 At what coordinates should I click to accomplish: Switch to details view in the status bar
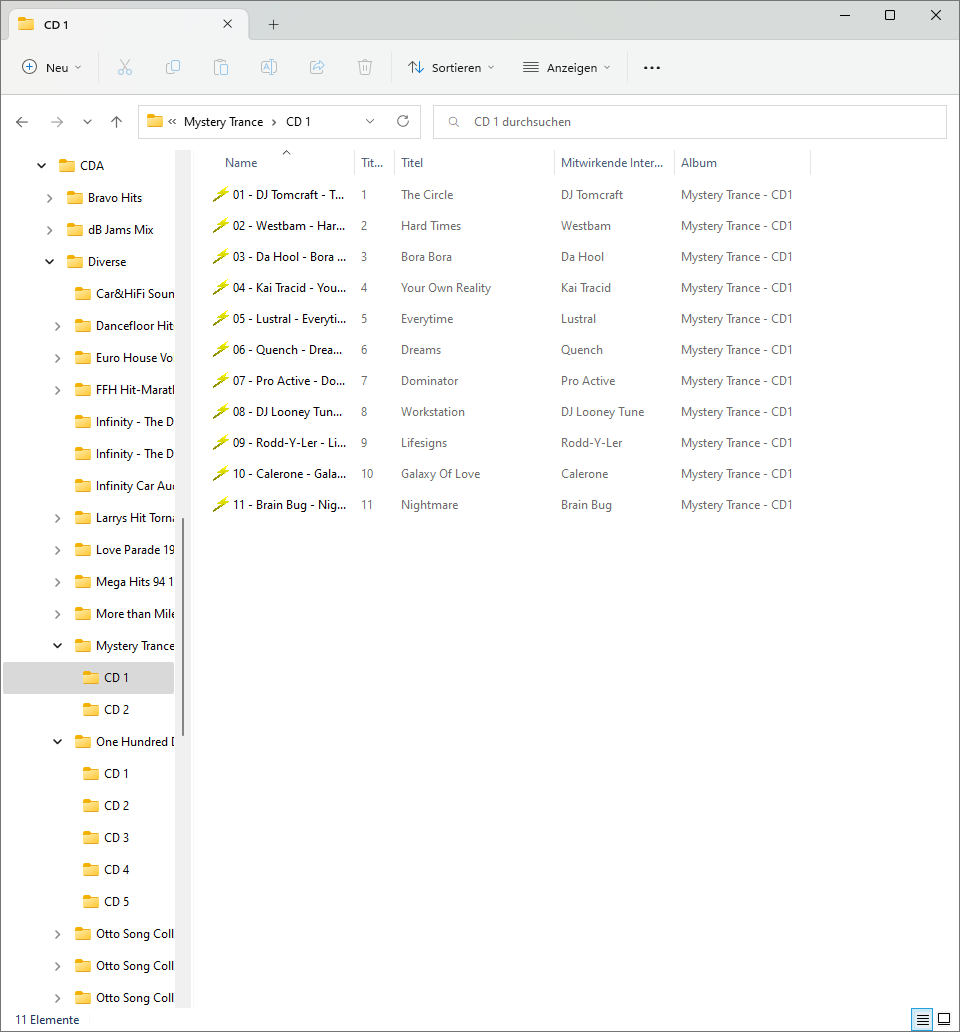point(922,1018)
